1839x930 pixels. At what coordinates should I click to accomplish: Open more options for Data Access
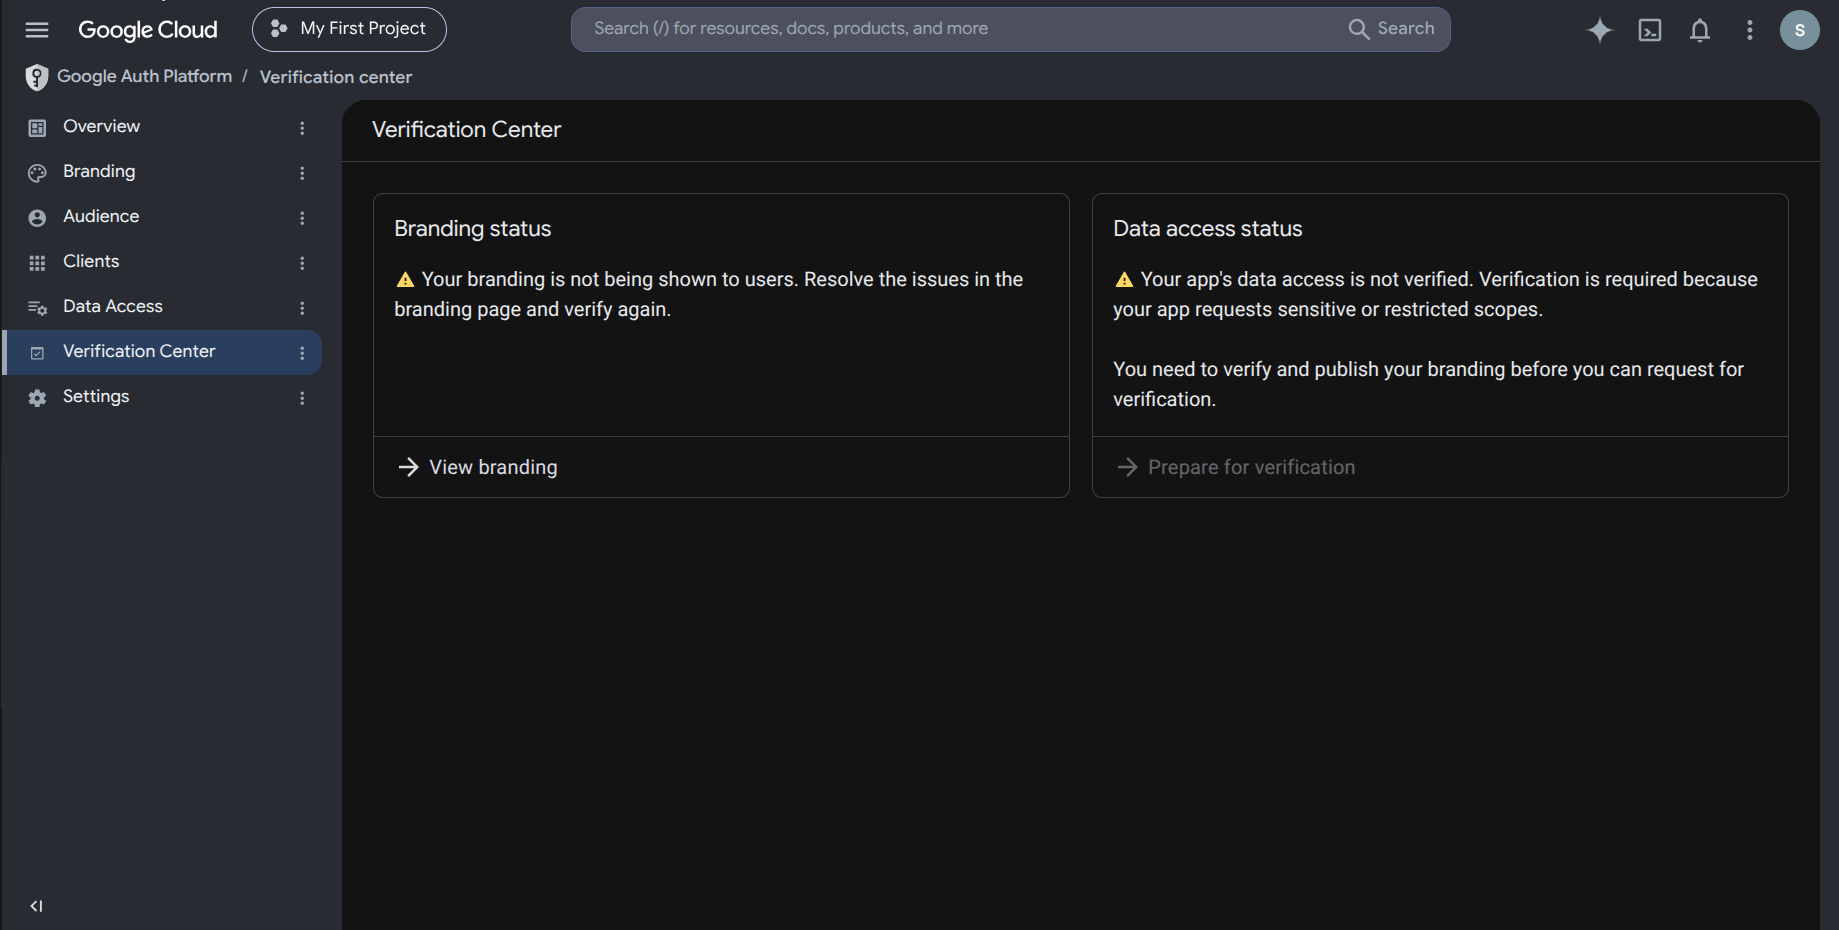click(x=302, y=308)
